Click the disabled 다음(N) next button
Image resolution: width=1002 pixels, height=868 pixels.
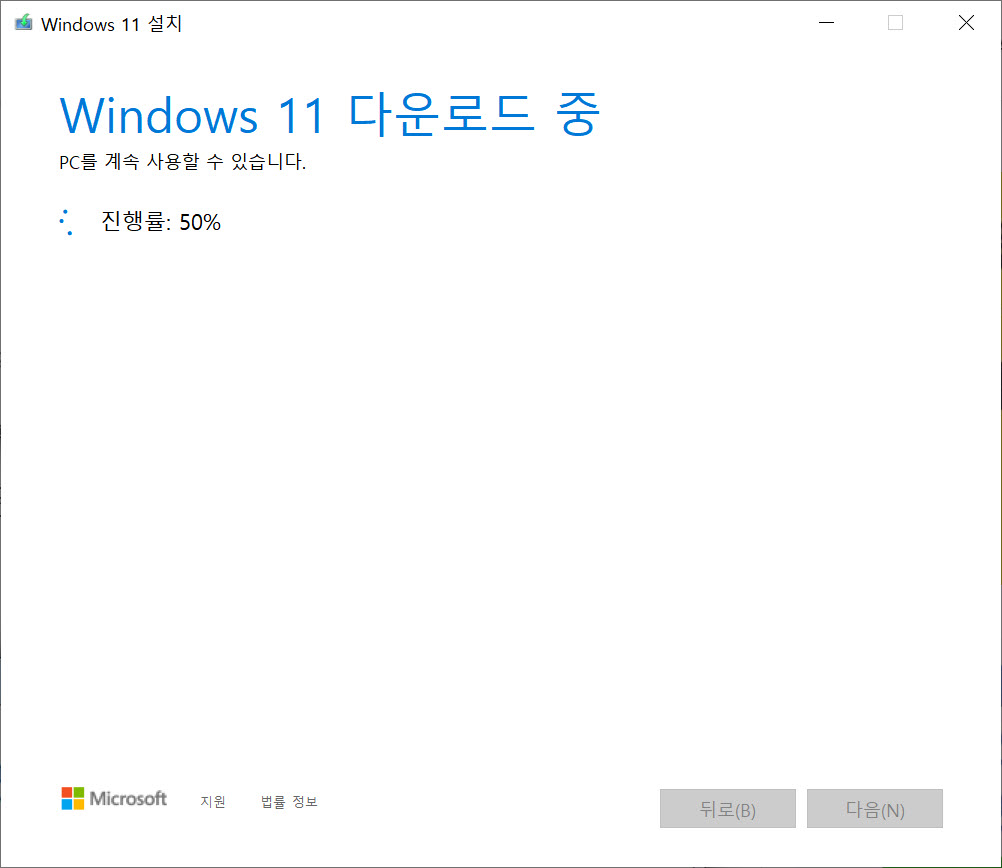875,808
